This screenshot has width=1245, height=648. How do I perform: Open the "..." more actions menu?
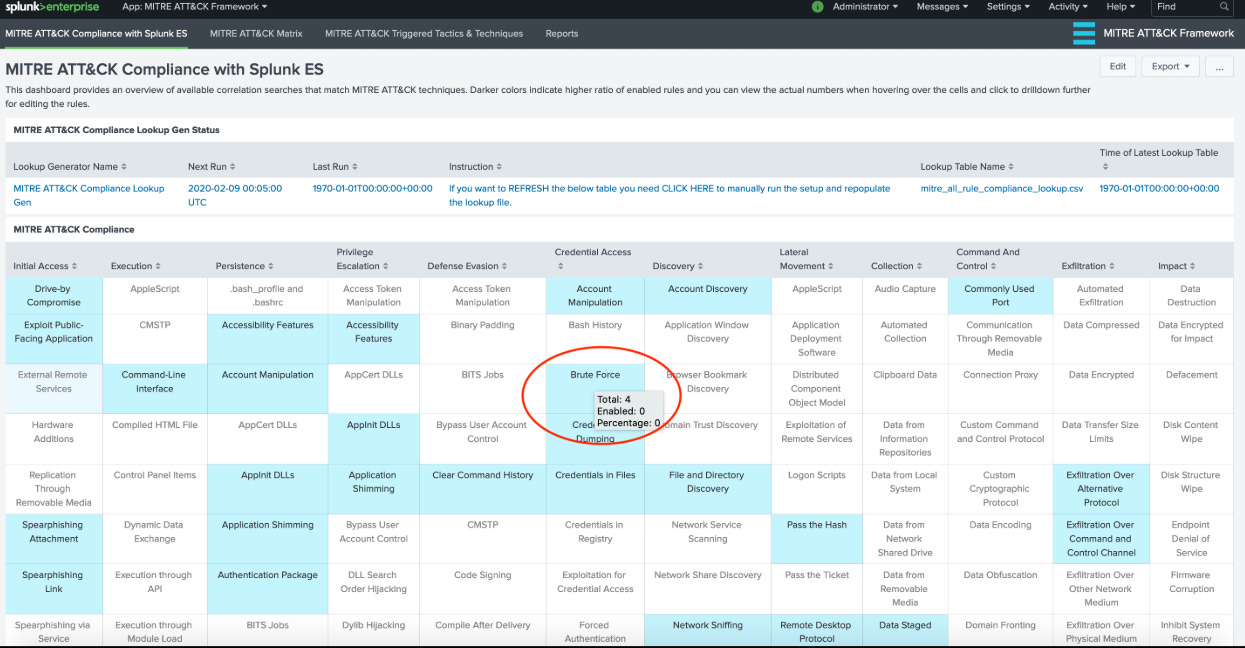[x=1219, y=67]
